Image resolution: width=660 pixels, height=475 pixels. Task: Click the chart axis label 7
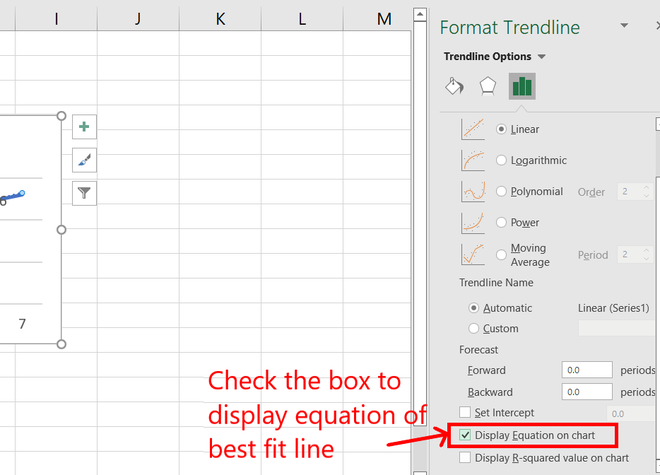coord(22,324)
